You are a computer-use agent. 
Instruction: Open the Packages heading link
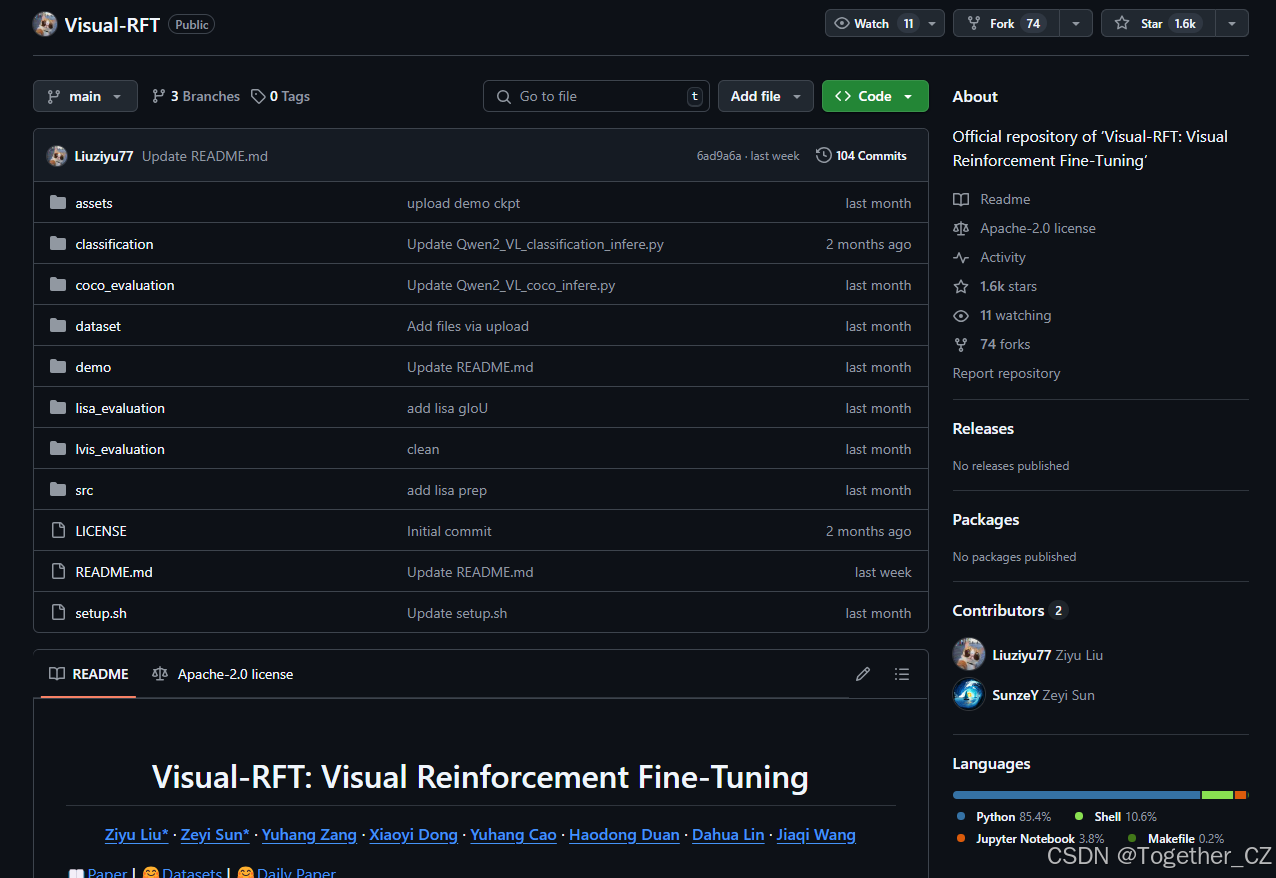986,519
